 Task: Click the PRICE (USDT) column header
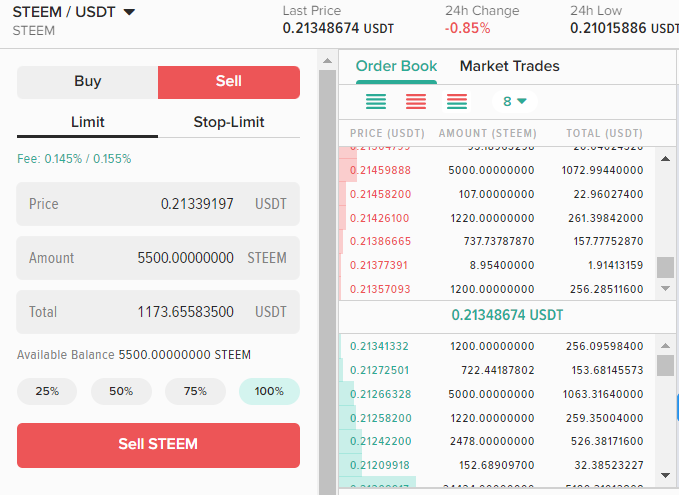[x=387, y=133]
